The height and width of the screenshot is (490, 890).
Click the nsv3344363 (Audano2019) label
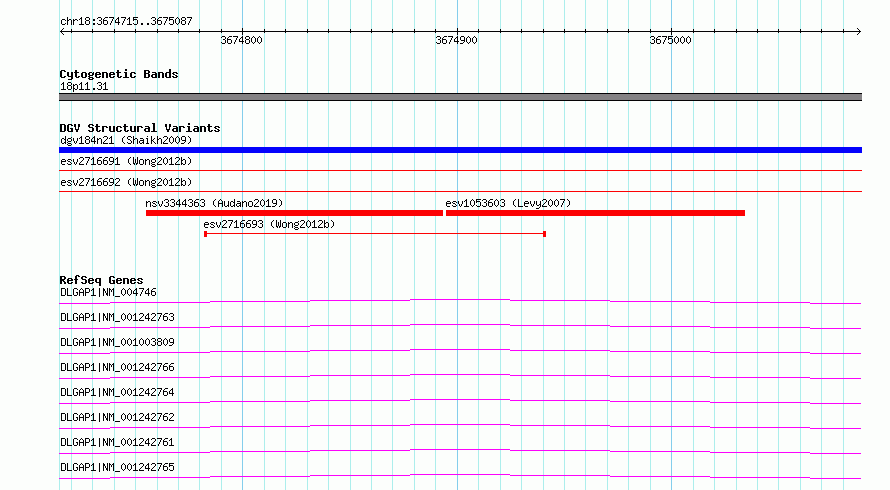(214, 203)
